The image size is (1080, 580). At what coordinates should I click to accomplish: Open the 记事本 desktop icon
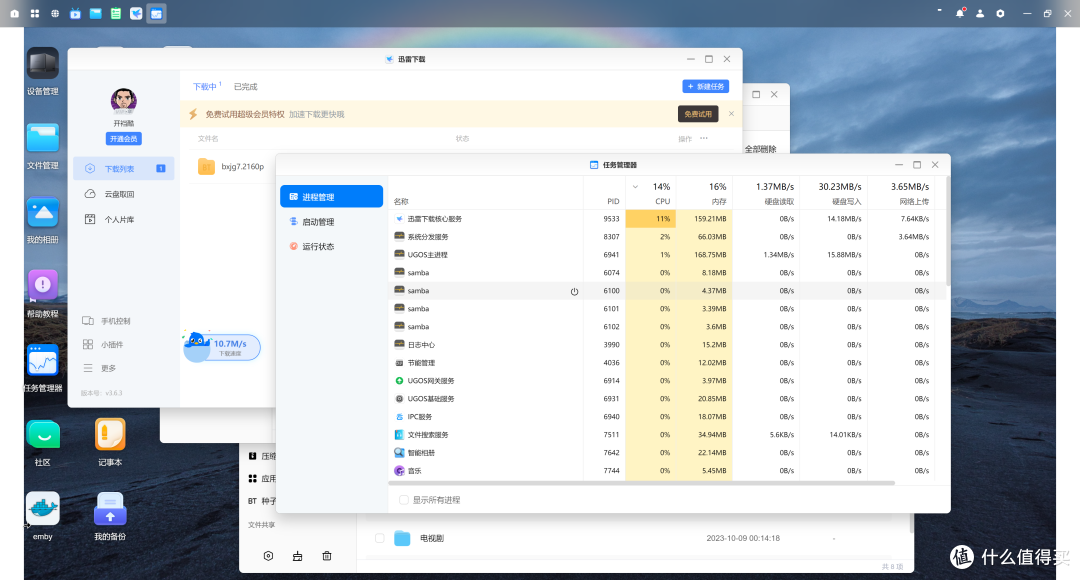point(110,435)
